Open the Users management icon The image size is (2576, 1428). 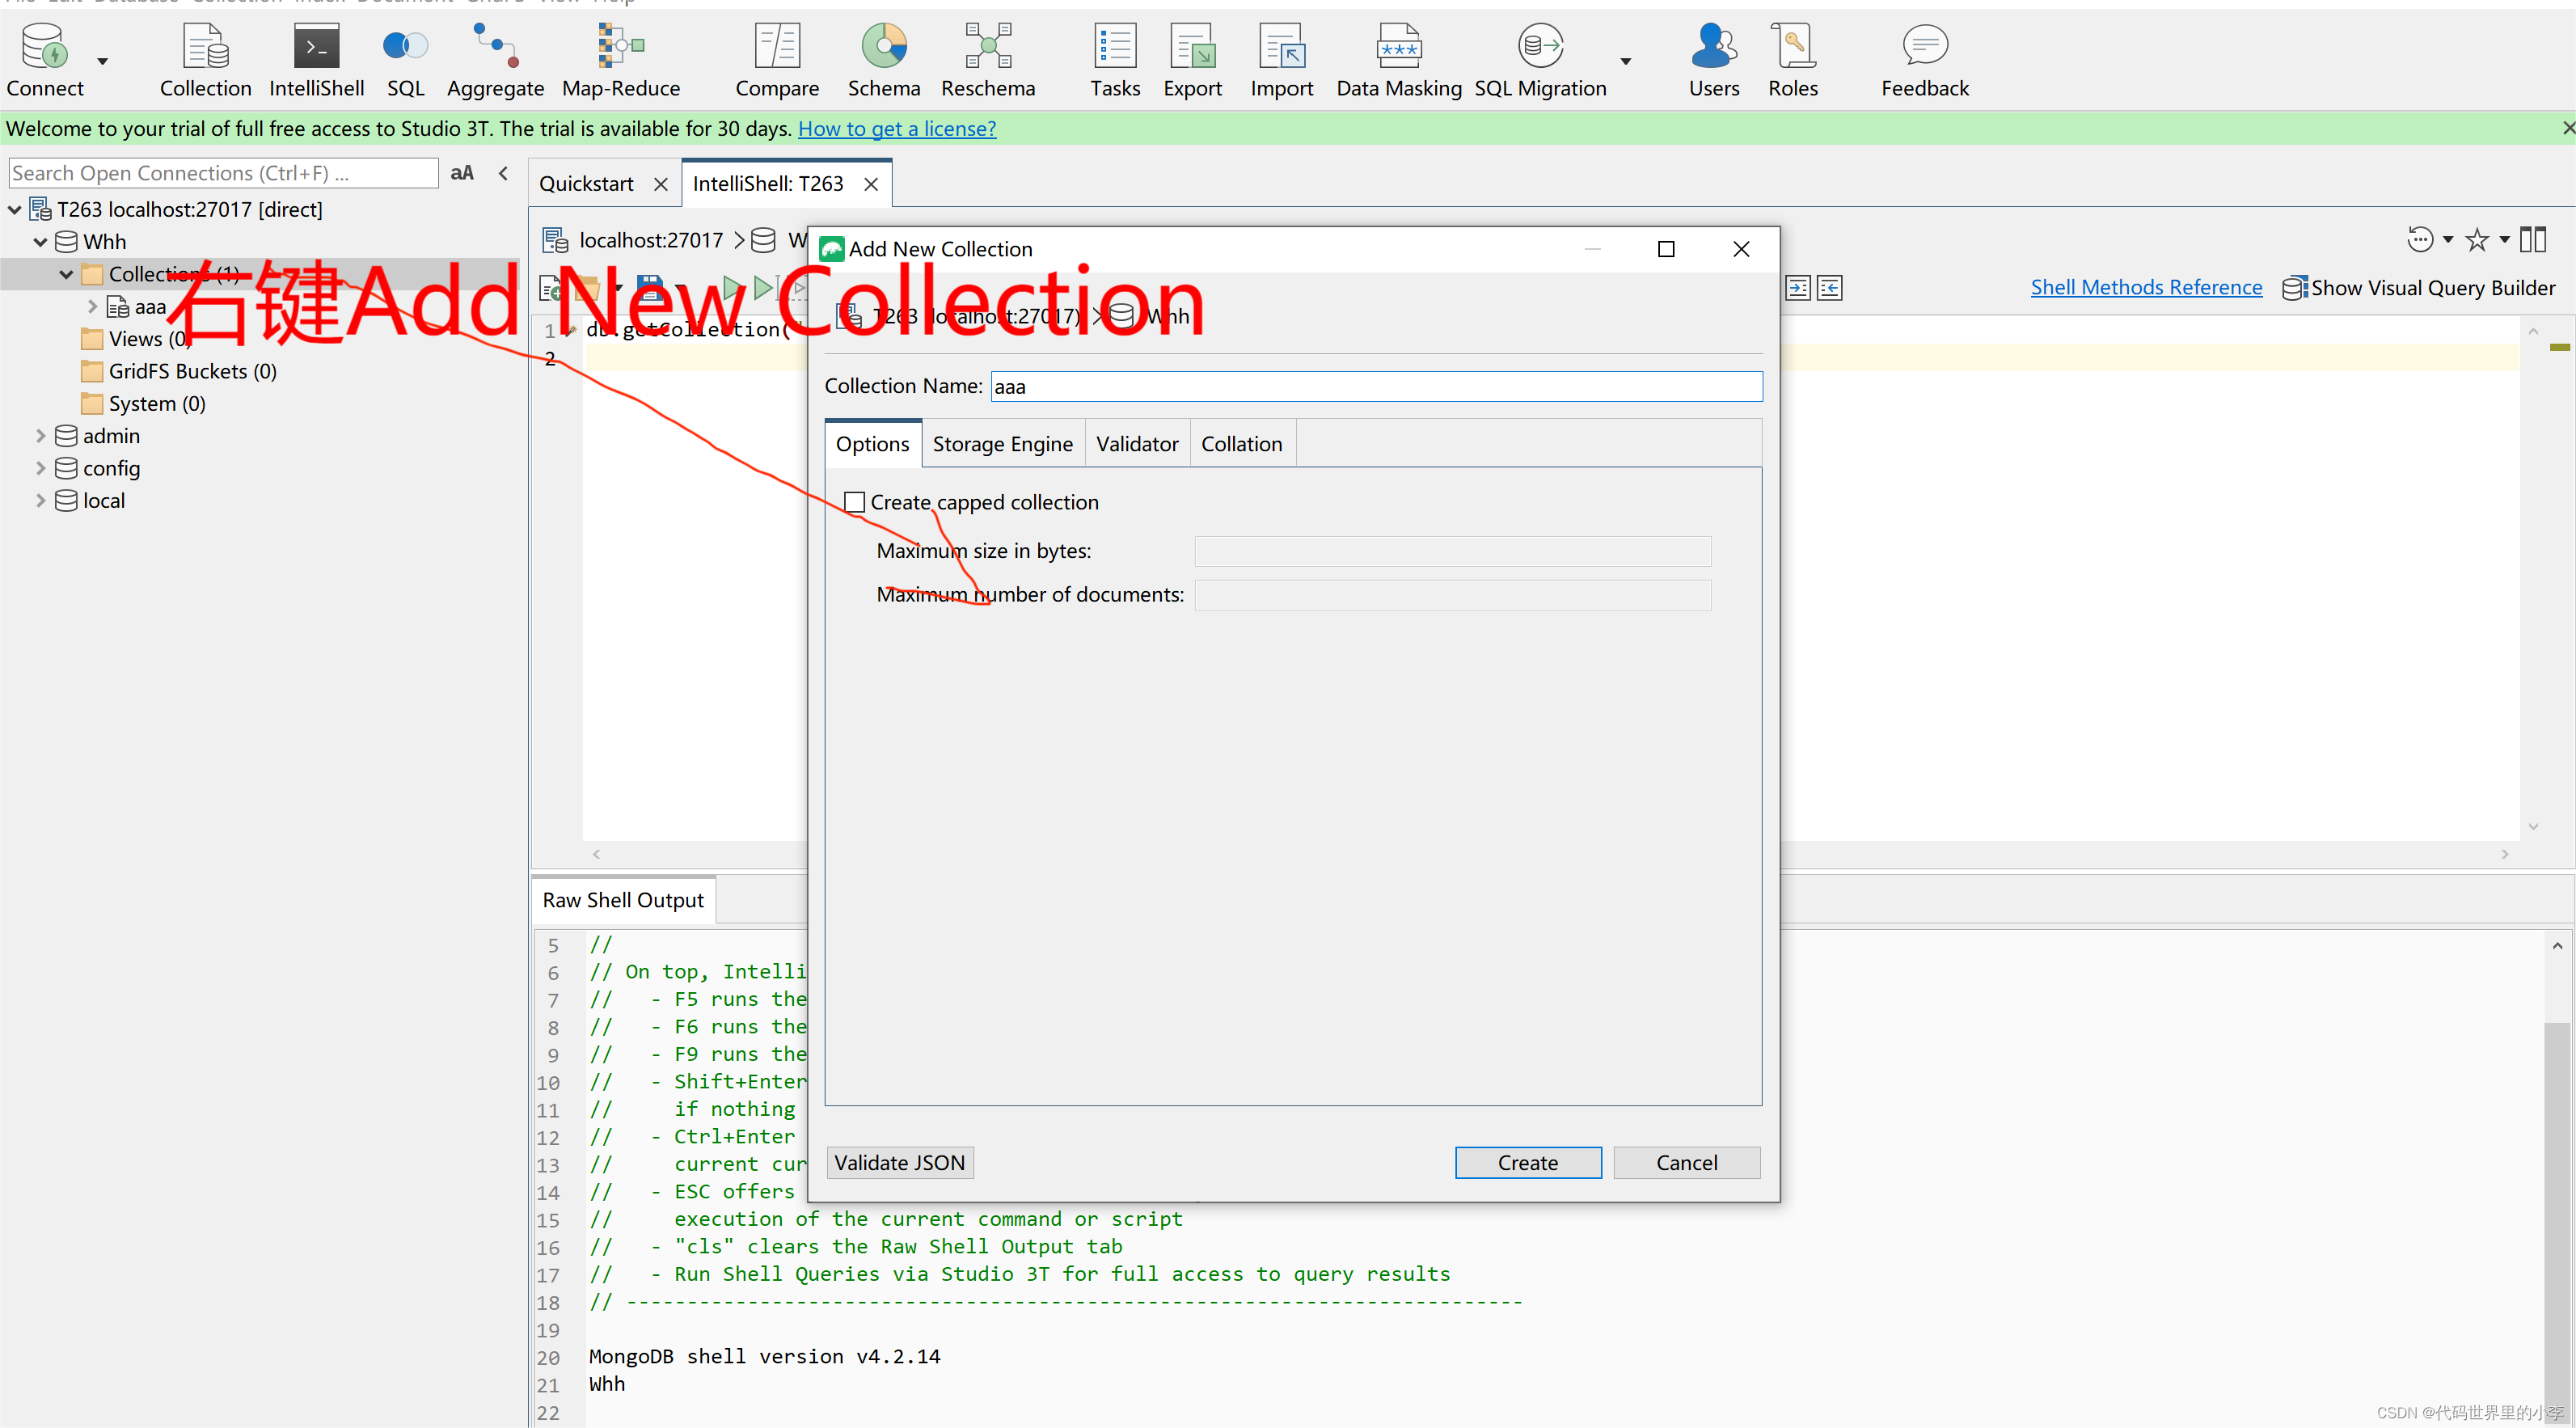click(x=1713, y=60)
